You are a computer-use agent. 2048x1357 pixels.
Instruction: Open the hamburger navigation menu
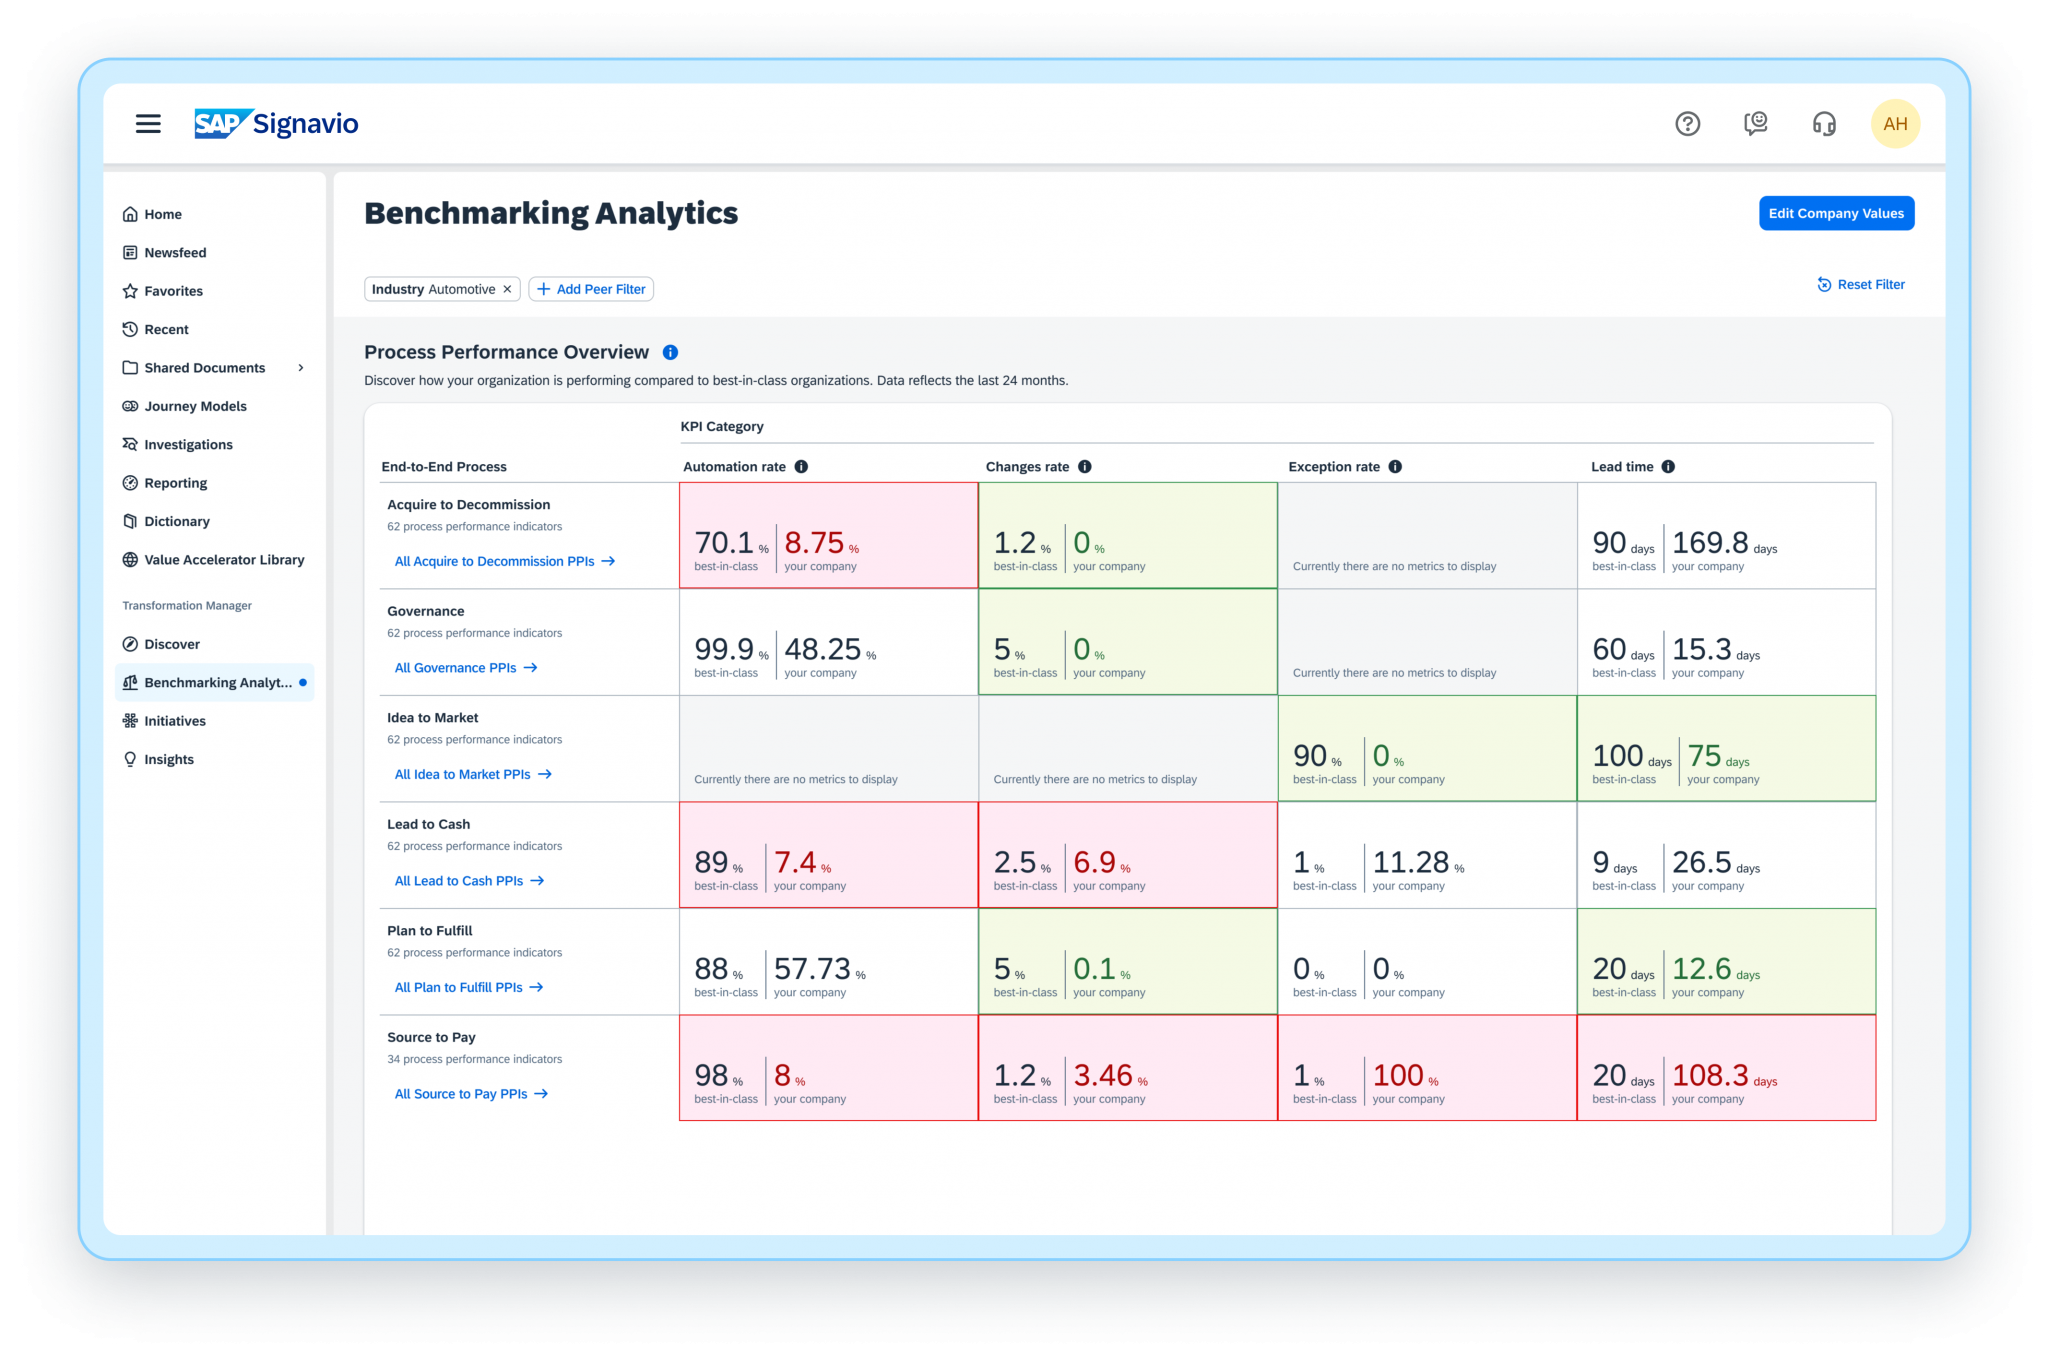pyautogui.click(x=147, y=123)
